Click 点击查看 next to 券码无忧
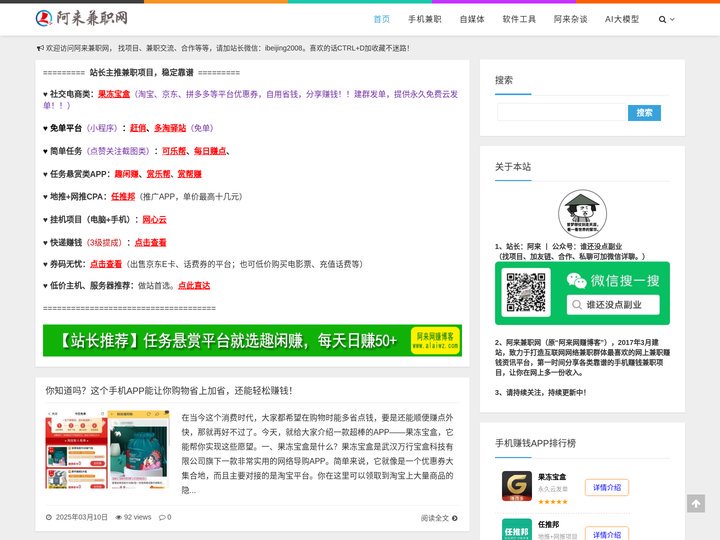The image size is (720, 540). click(x=106, y=264)
